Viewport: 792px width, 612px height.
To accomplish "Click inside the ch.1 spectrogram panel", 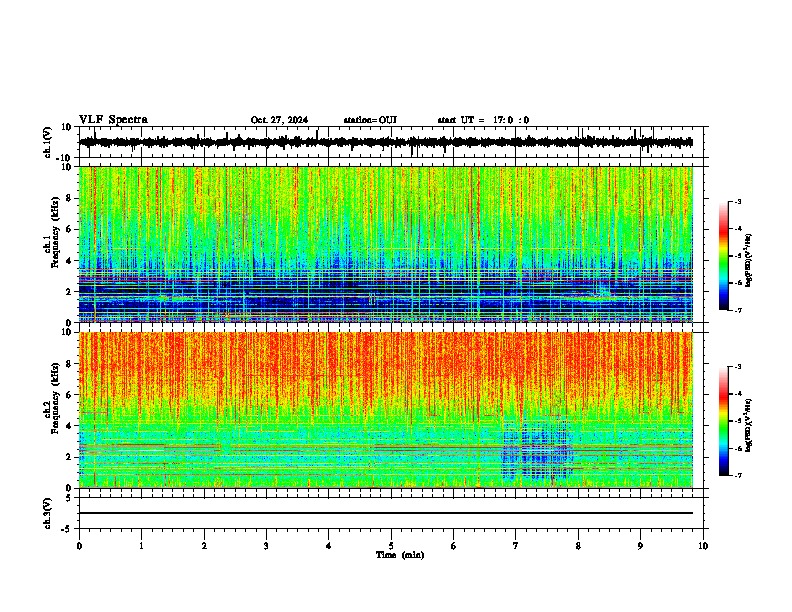I will click(386, 244).
